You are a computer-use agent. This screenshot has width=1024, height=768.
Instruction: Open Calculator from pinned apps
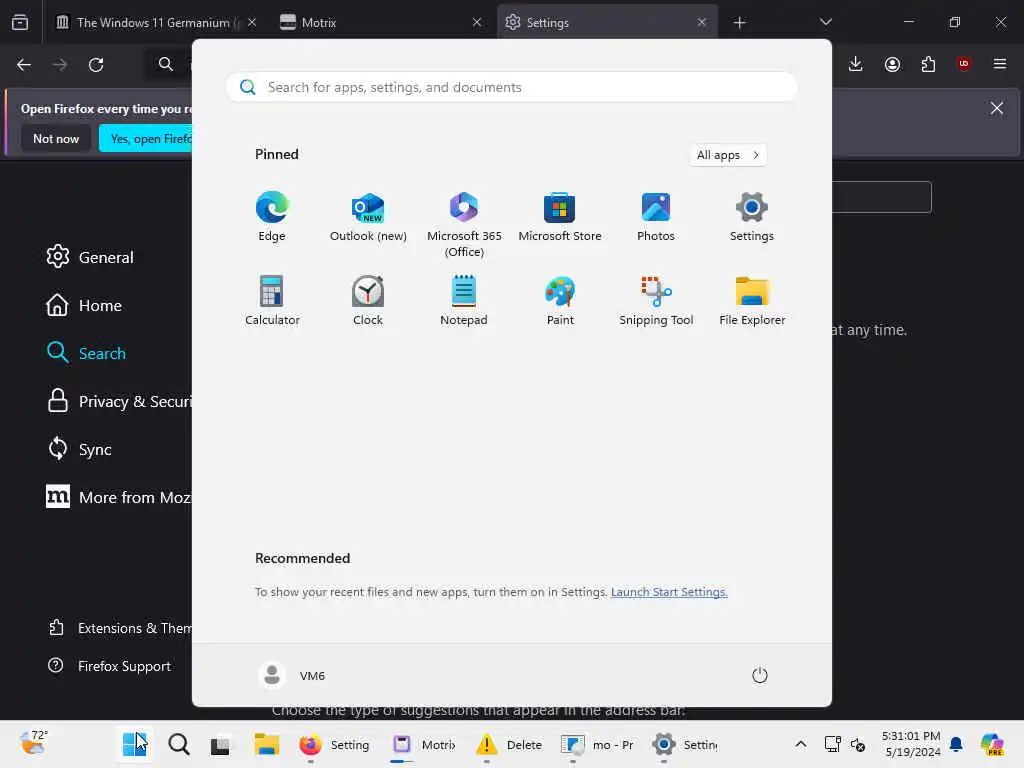(x=272, y=300)
